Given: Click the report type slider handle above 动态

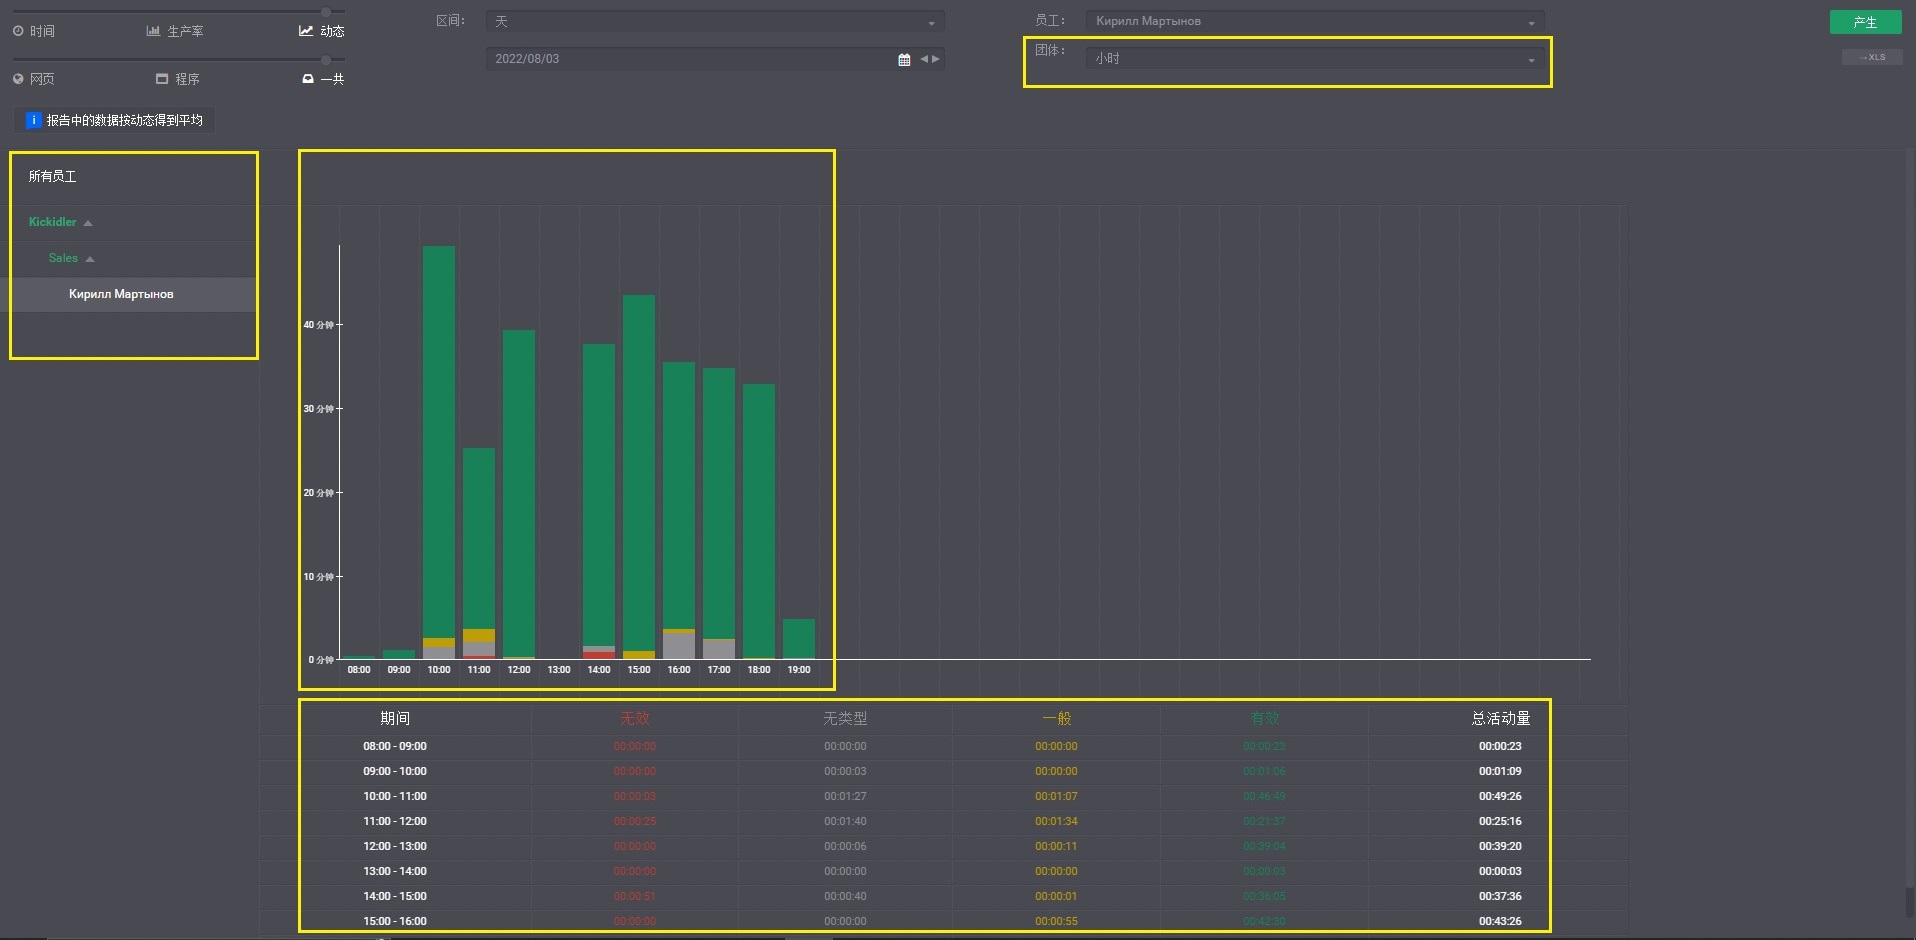Looking at the screenshot, I should 326,12.
